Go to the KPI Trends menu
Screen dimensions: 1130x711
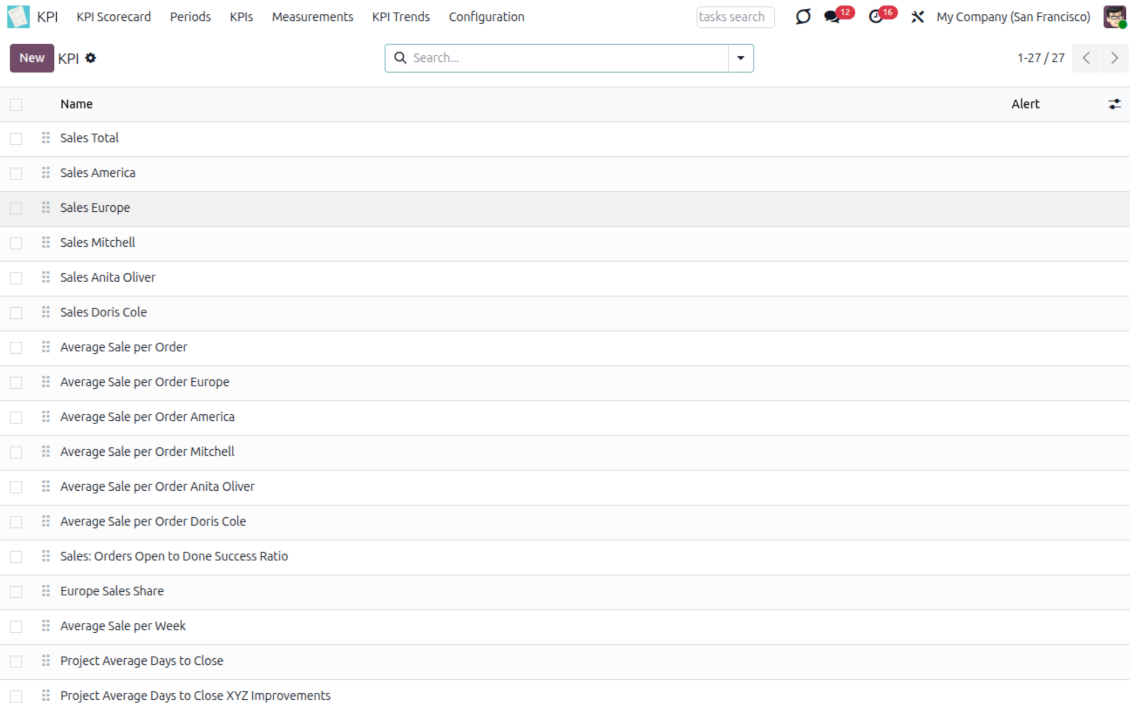[400, 17]
